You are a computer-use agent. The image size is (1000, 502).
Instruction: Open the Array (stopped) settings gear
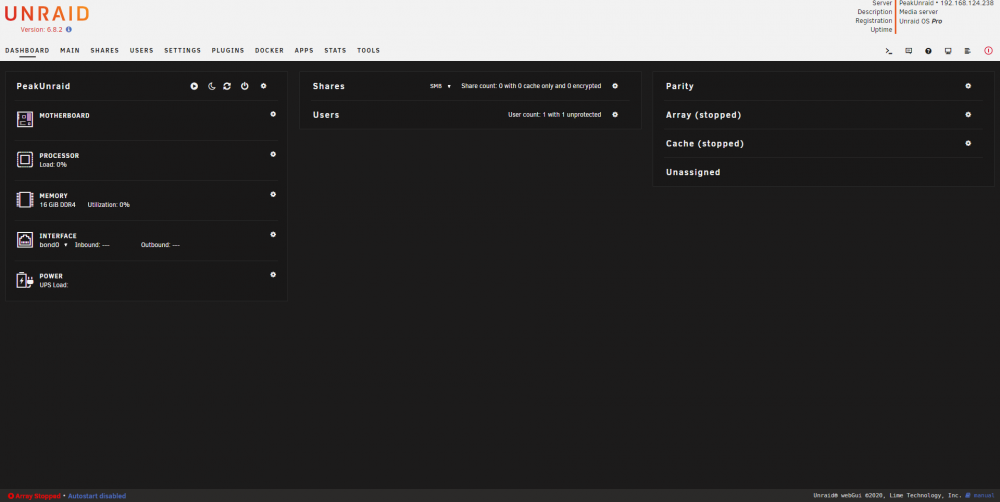(x=968, y=115)
